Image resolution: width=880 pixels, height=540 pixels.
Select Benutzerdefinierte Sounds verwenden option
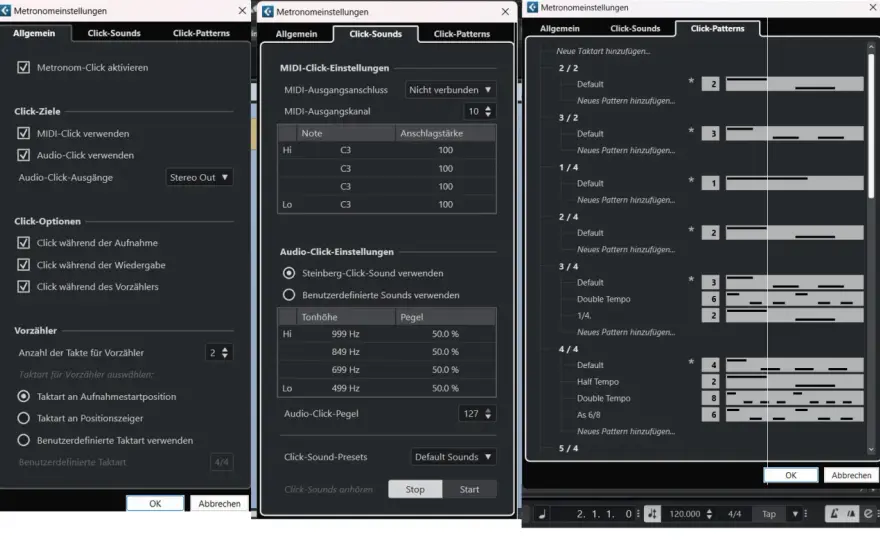coord(289,295)
